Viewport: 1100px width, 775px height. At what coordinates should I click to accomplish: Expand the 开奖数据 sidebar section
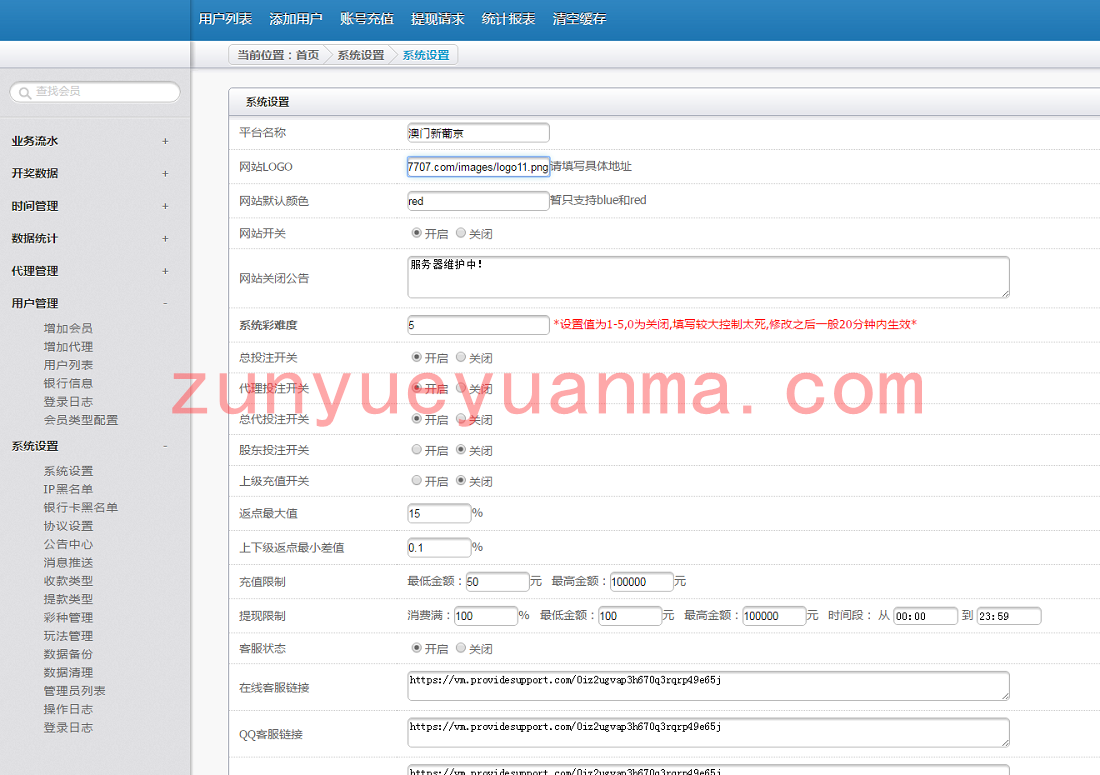(x=165, y=173)
